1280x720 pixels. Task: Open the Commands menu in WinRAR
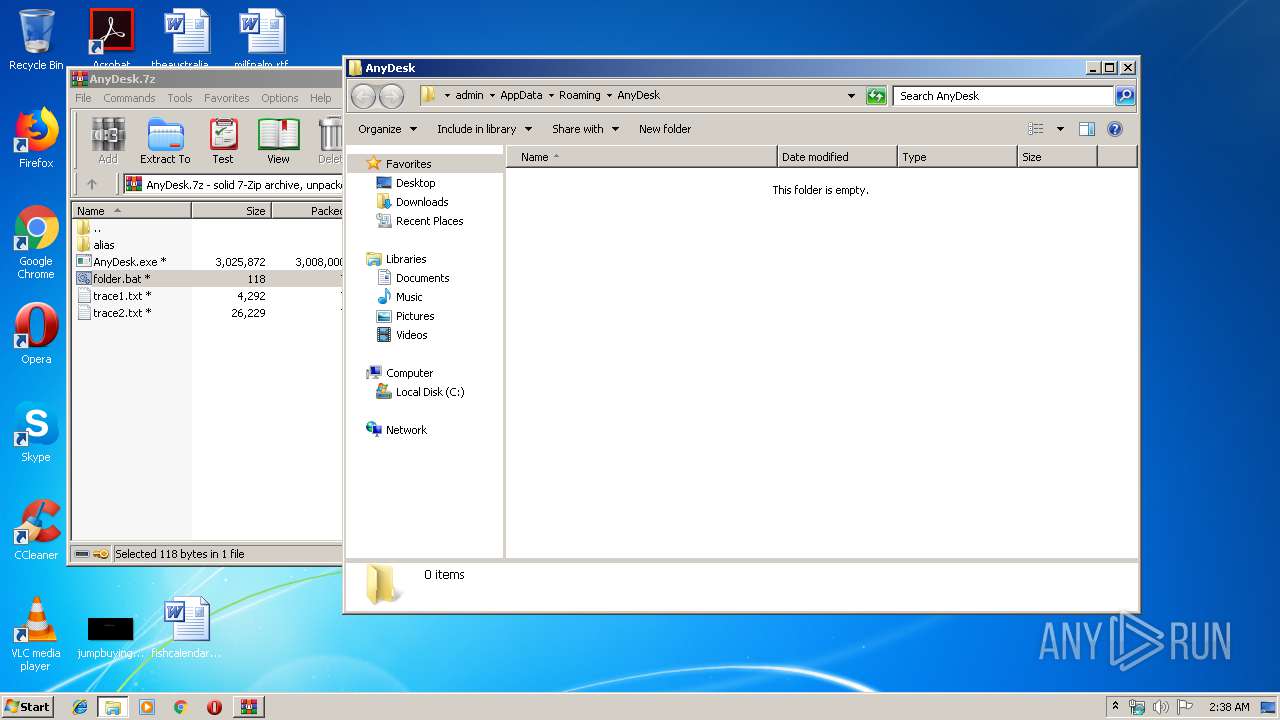(x=129, y=98)
